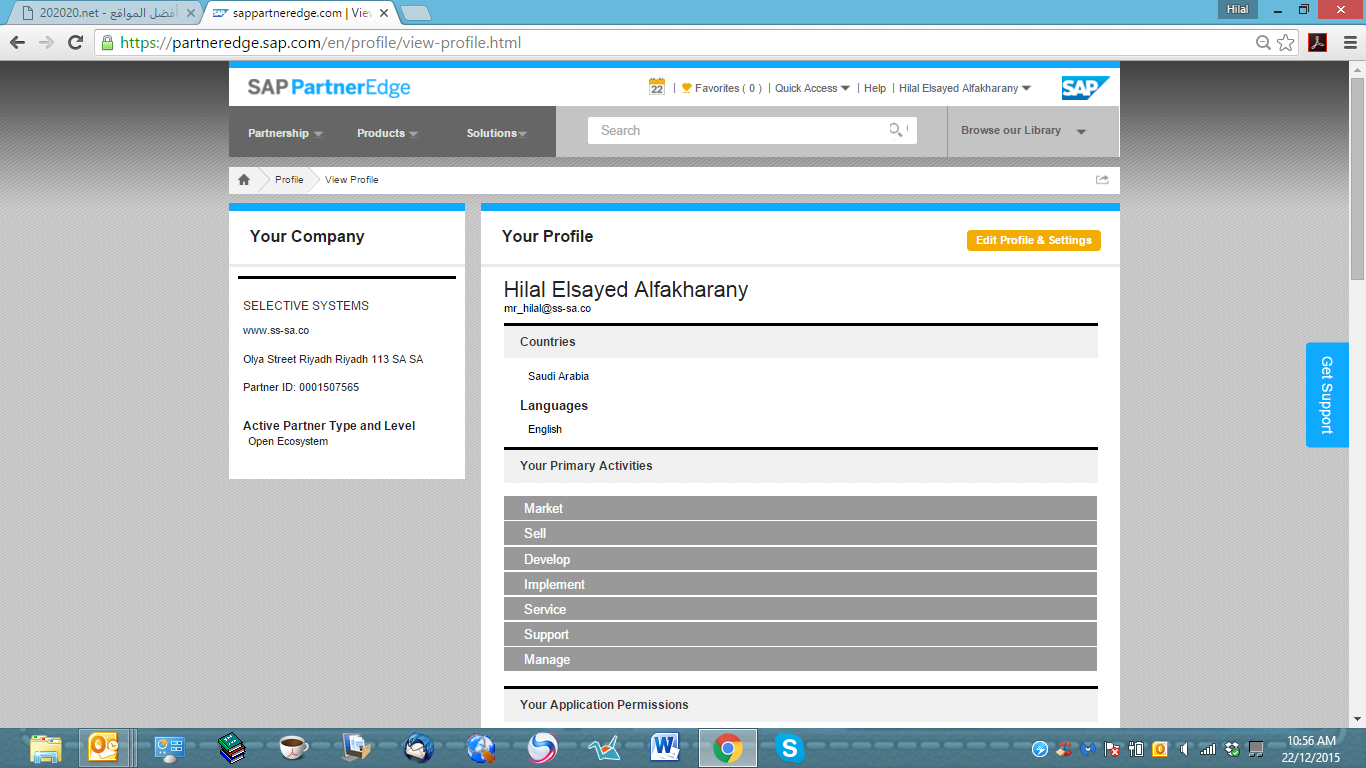Click the Open Ecosystem partner level text
The height and width of the screenshot is (768, 1366).
(x=288, y=441)
